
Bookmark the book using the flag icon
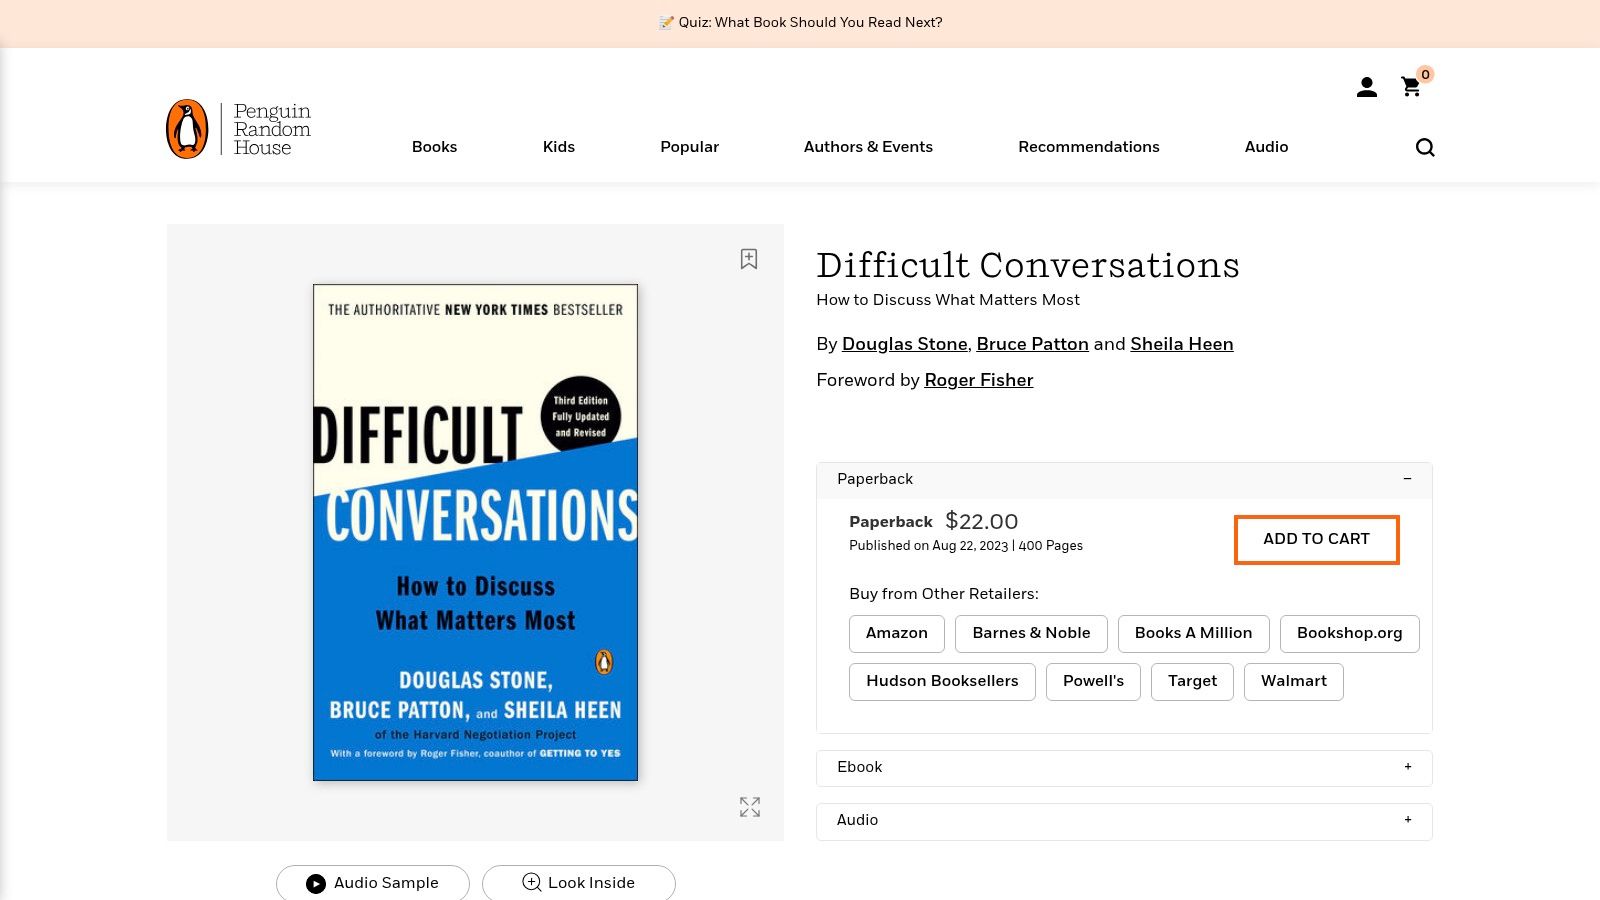749,259
